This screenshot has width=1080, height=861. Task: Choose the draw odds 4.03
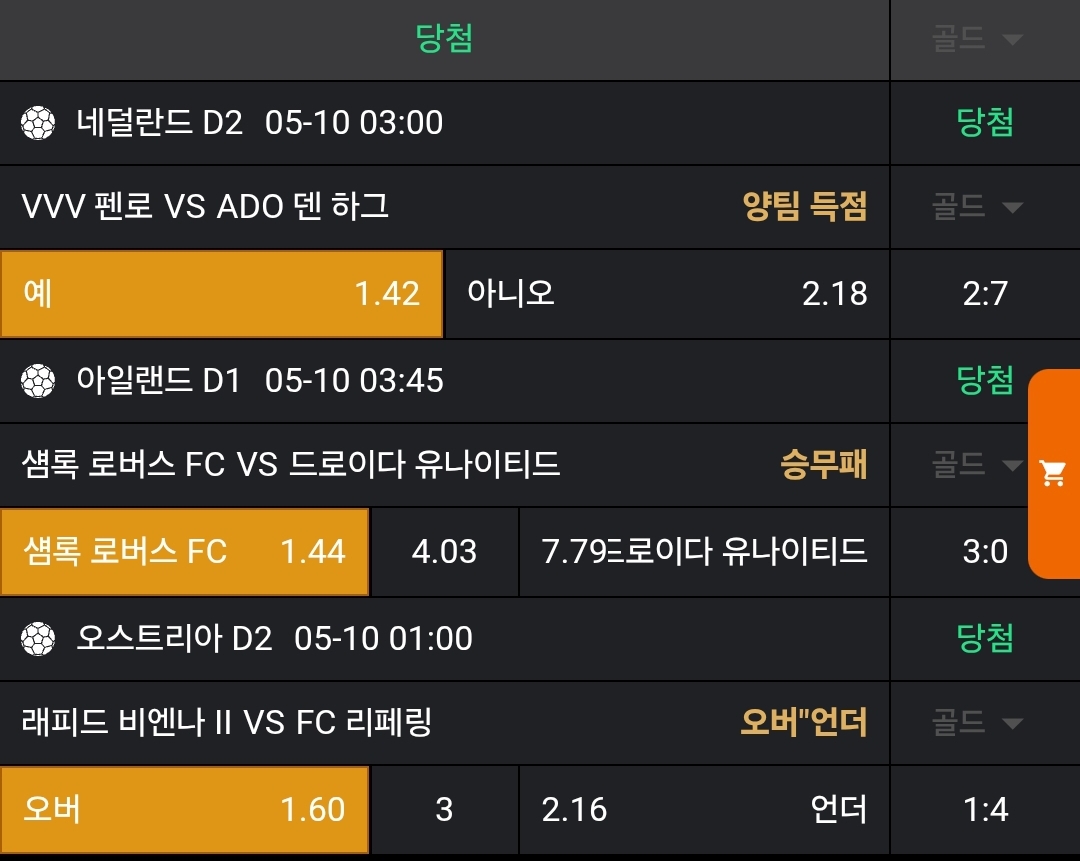click(x=444, y=551)
